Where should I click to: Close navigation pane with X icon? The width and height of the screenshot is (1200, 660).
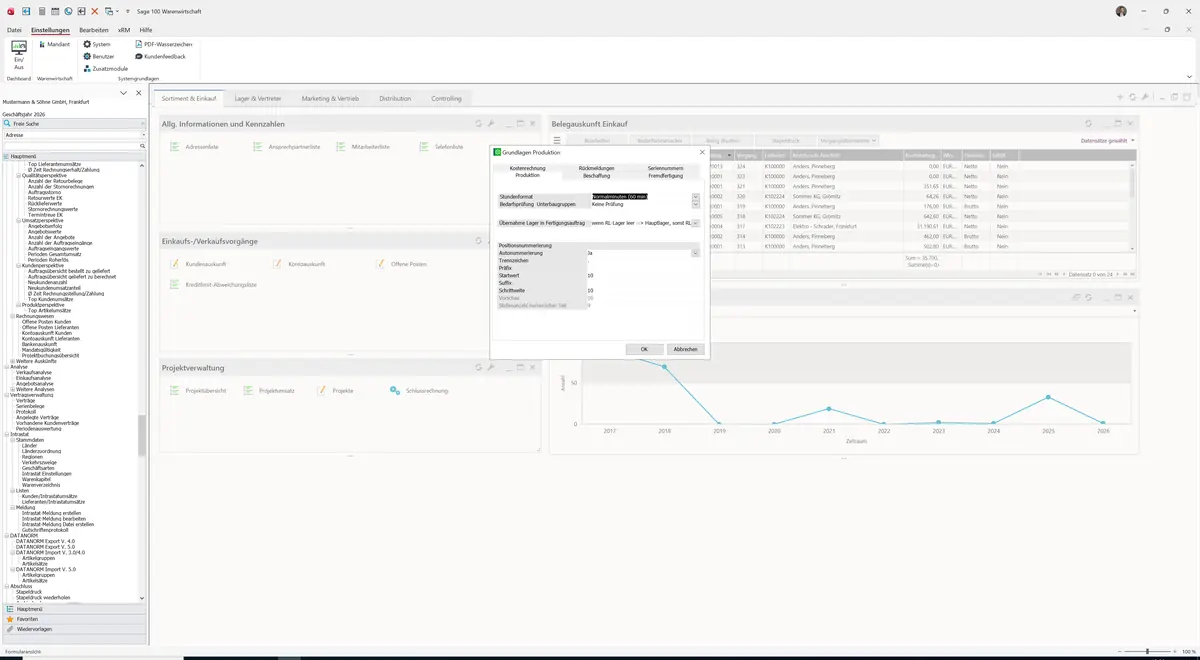pos(138,92)
